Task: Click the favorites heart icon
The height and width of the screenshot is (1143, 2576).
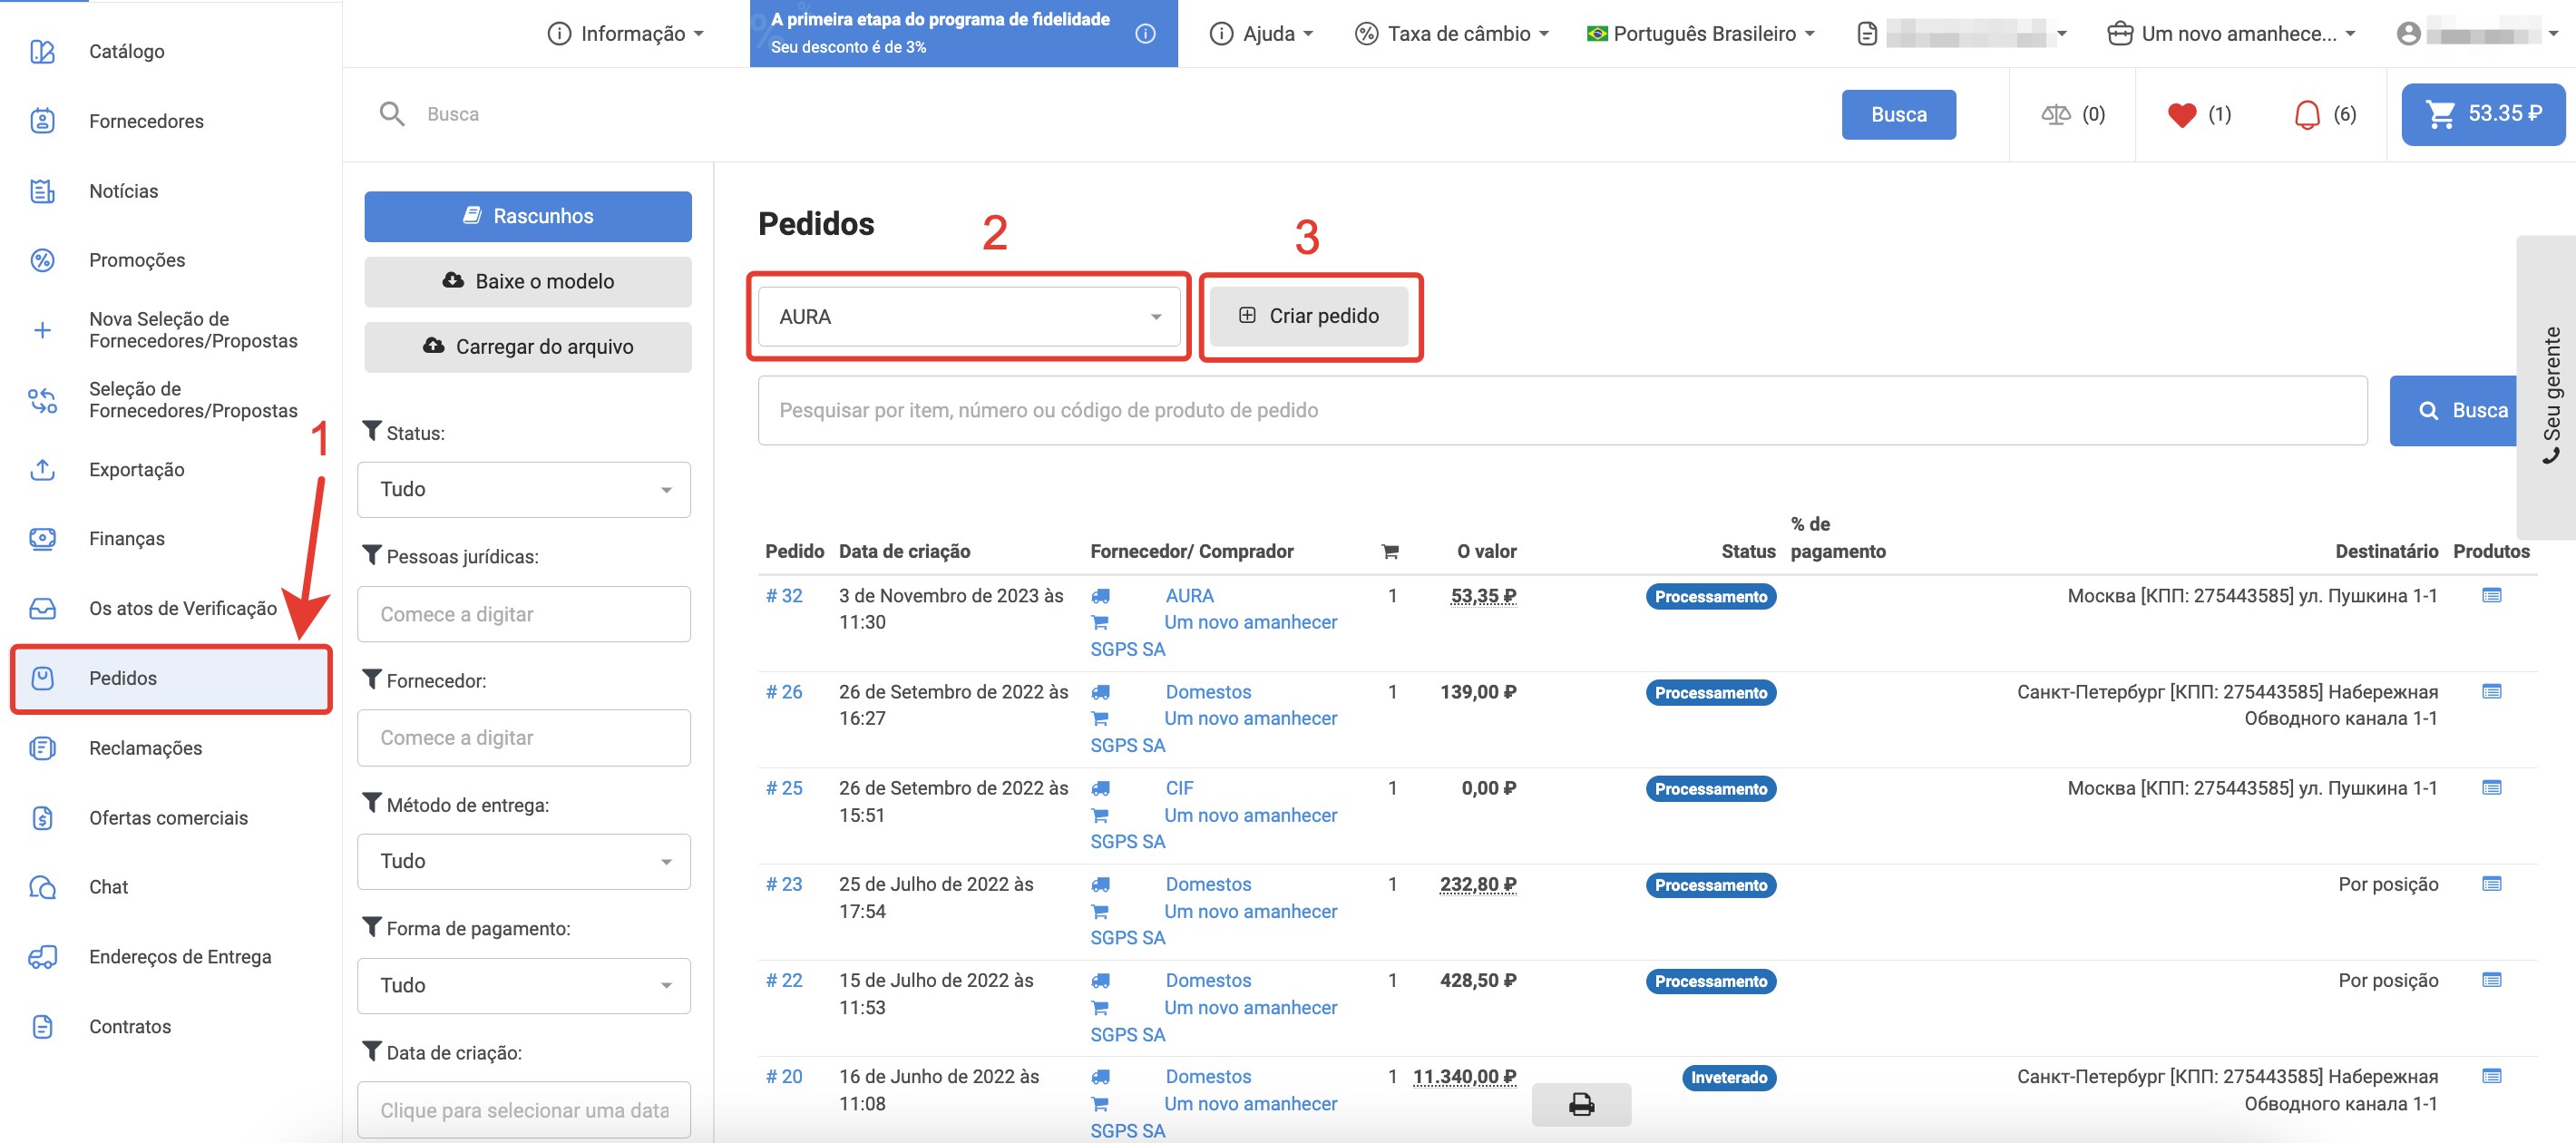Action: point(2181,115)
